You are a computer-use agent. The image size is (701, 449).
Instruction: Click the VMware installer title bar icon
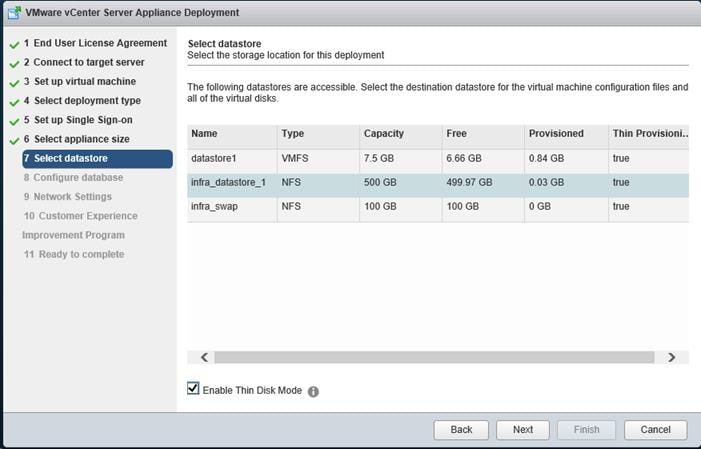(14, 13)
